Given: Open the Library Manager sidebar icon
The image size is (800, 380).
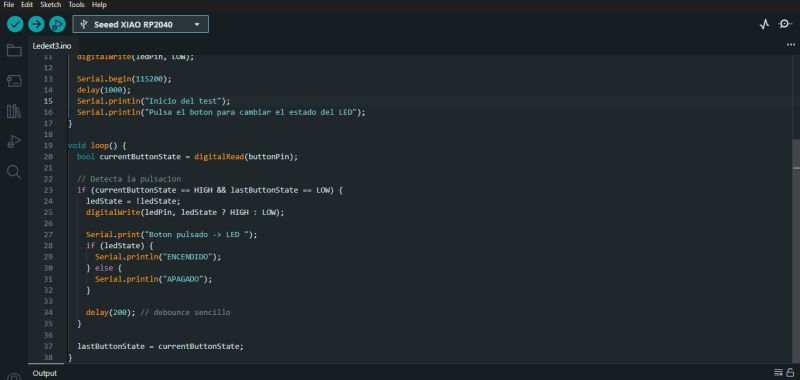Looking at the screenshot, I should (14, 111).
